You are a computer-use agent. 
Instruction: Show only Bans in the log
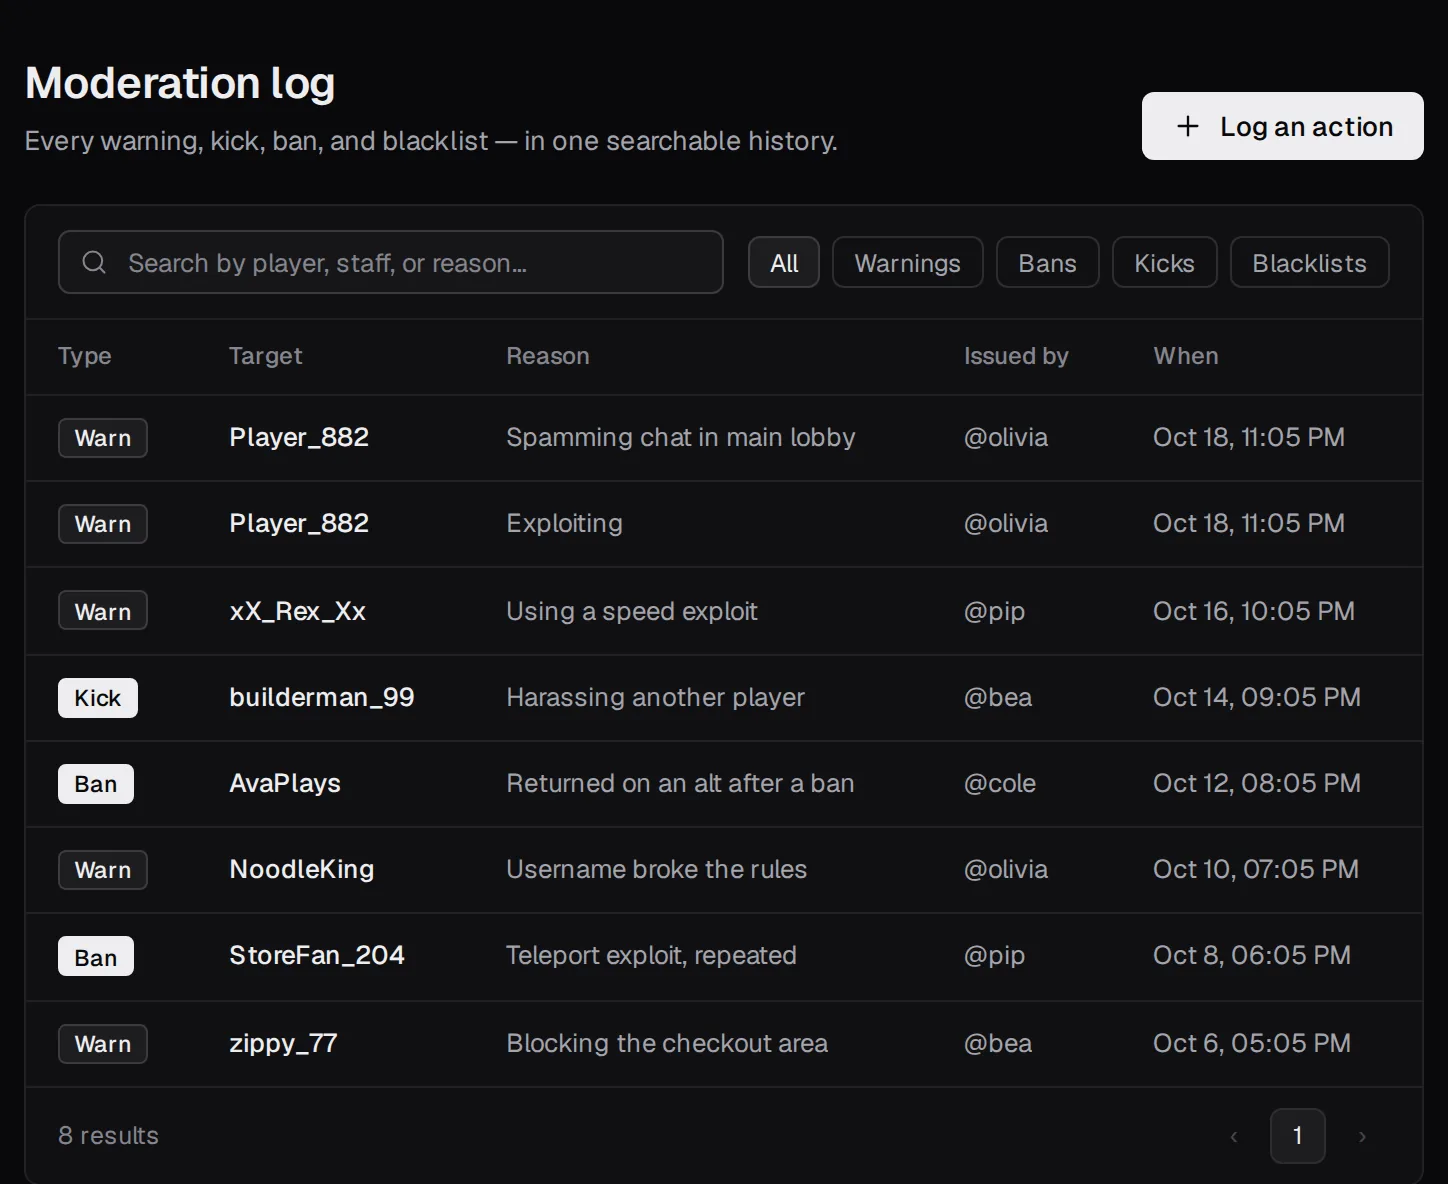click(x=1047, y=262)
